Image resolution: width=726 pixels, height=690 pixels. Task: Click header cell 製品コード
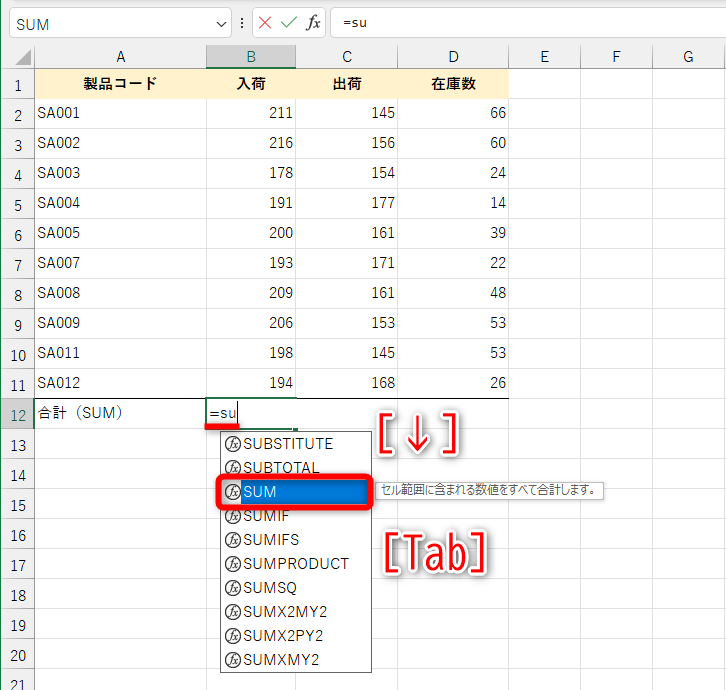(120, 84)
